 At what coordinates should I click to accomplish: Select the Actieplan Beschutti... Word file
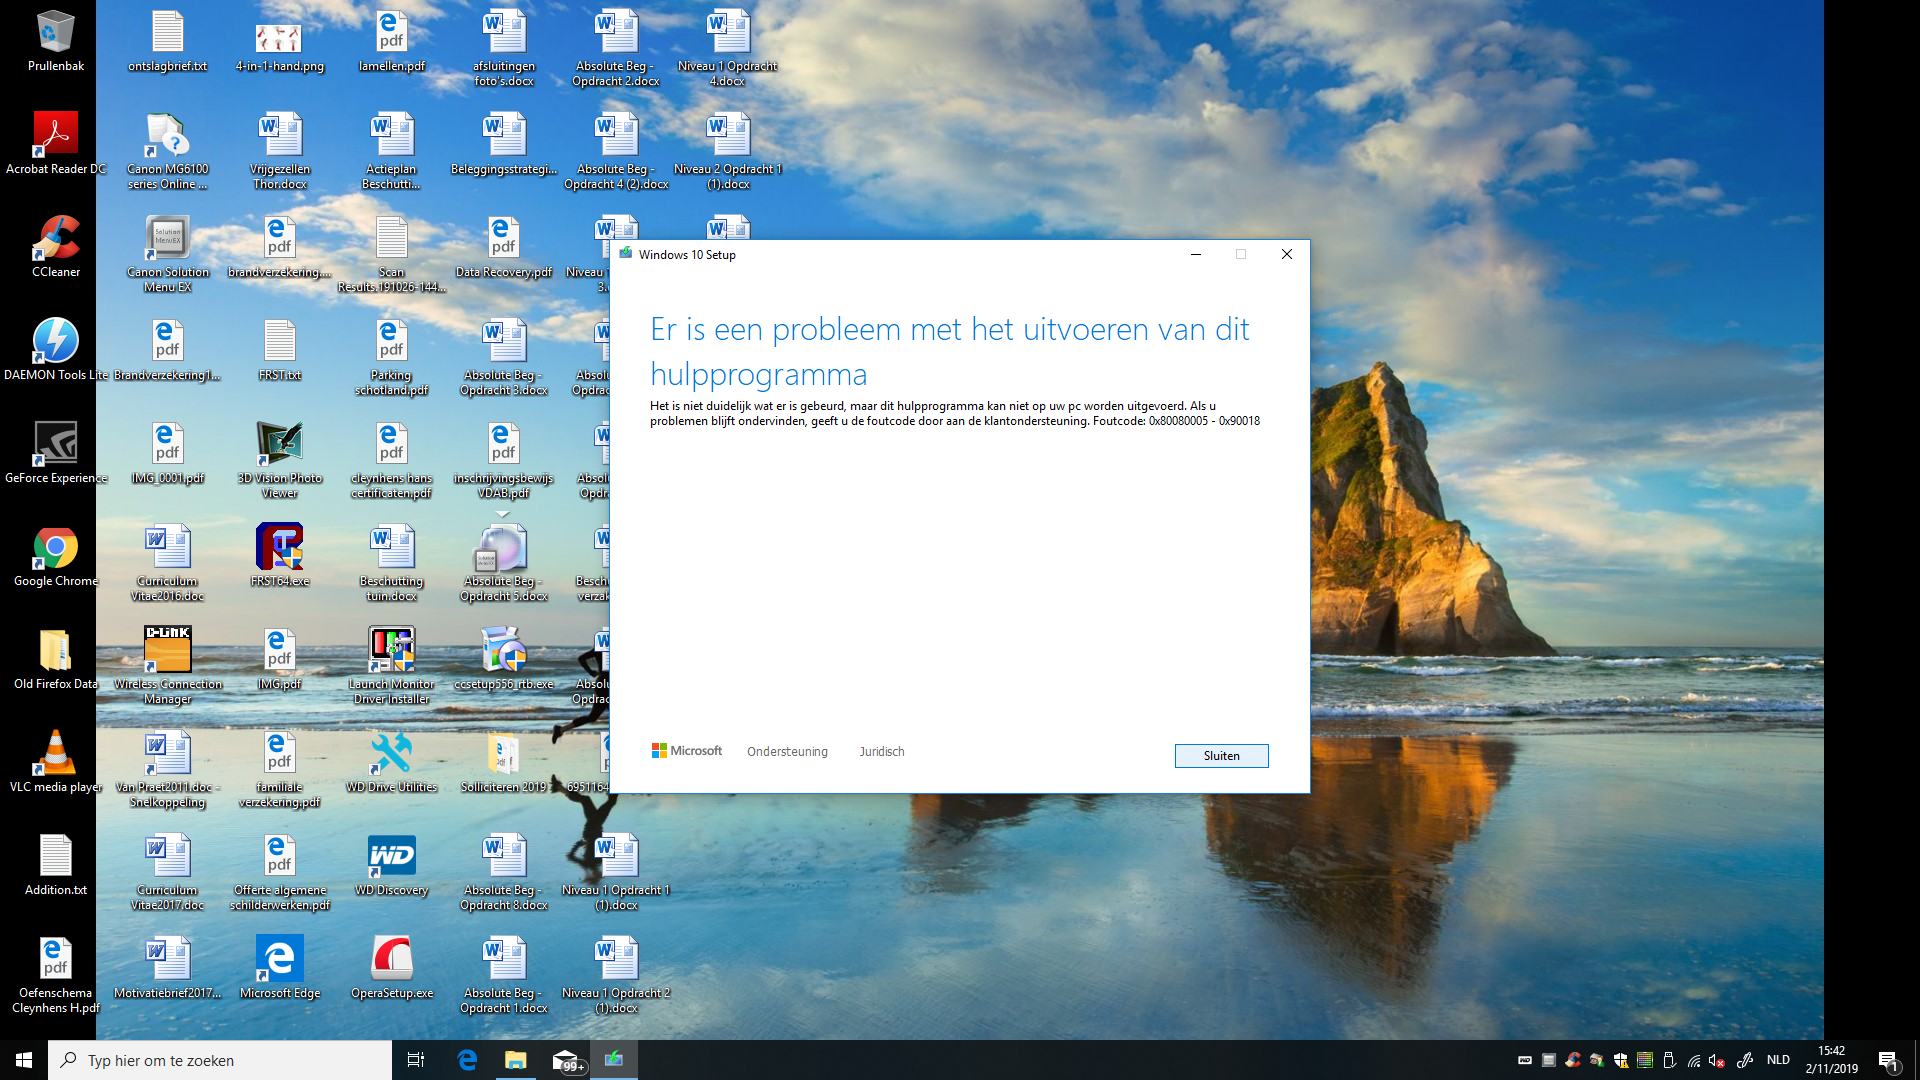point(392,151)
